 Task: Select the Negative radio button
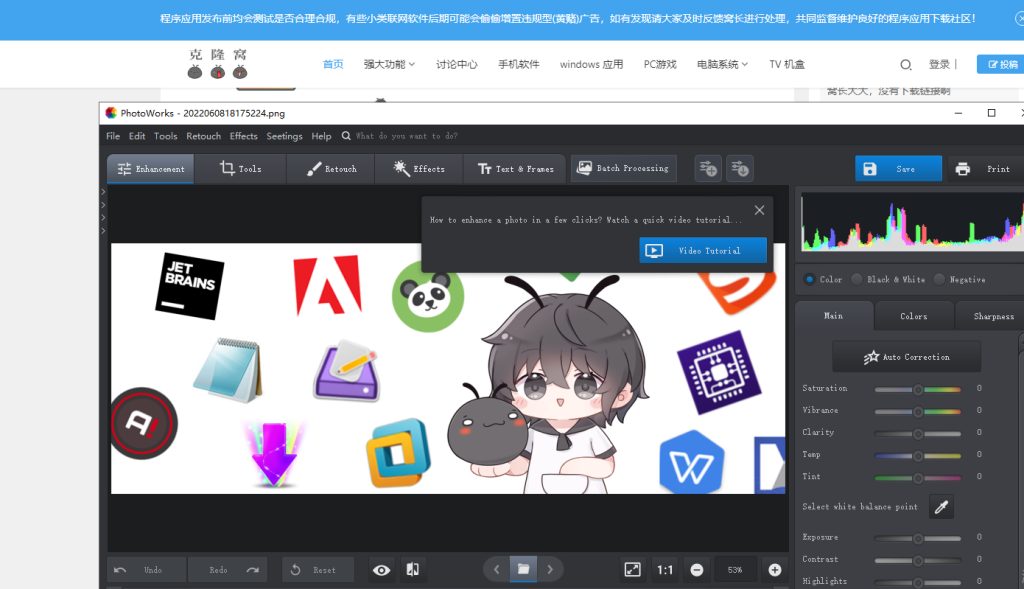(x=939, y=279)
